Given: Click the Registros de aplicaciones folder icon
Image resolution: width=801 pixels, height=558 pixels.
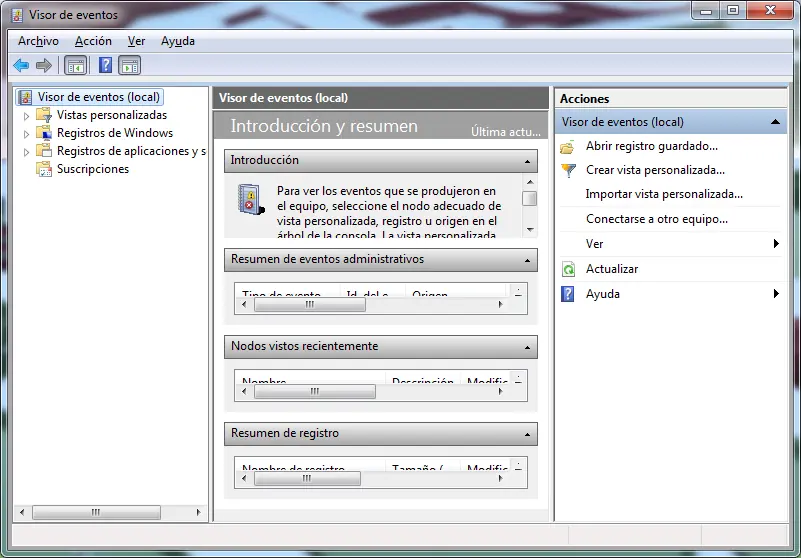Looking at the screenshot, I should [44, 150].
